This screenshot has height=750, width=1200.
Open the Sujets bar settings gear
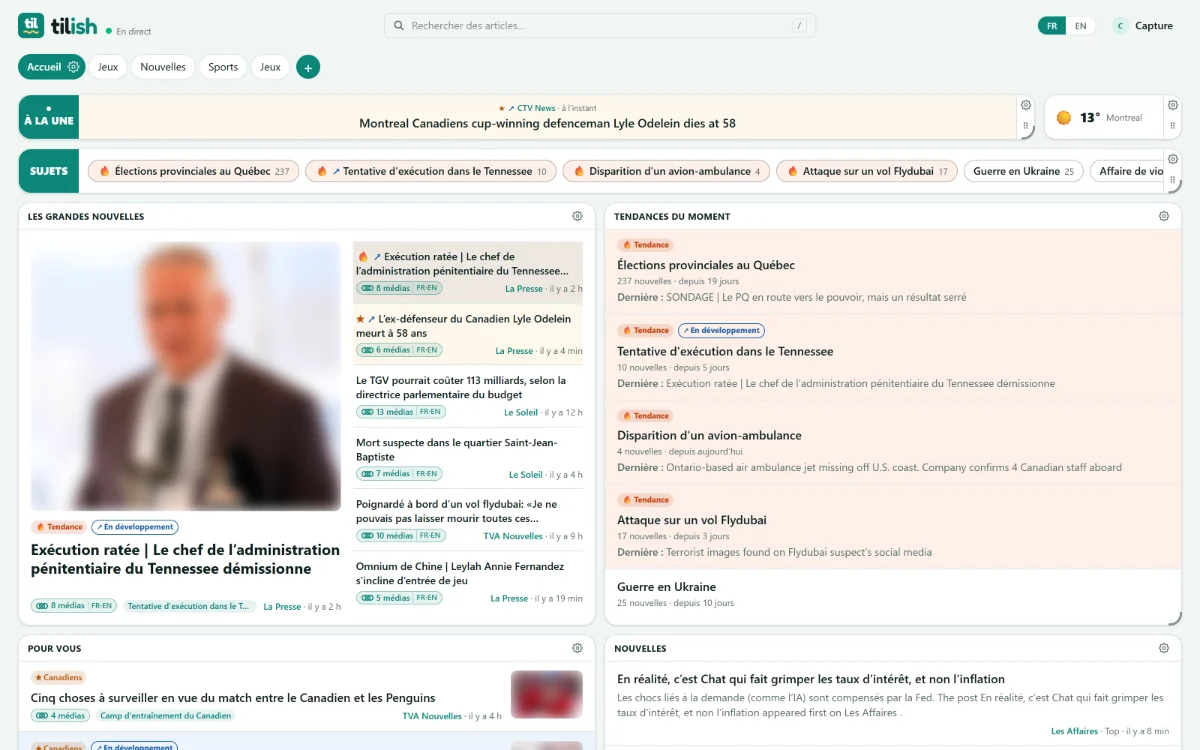point(1173,159)
